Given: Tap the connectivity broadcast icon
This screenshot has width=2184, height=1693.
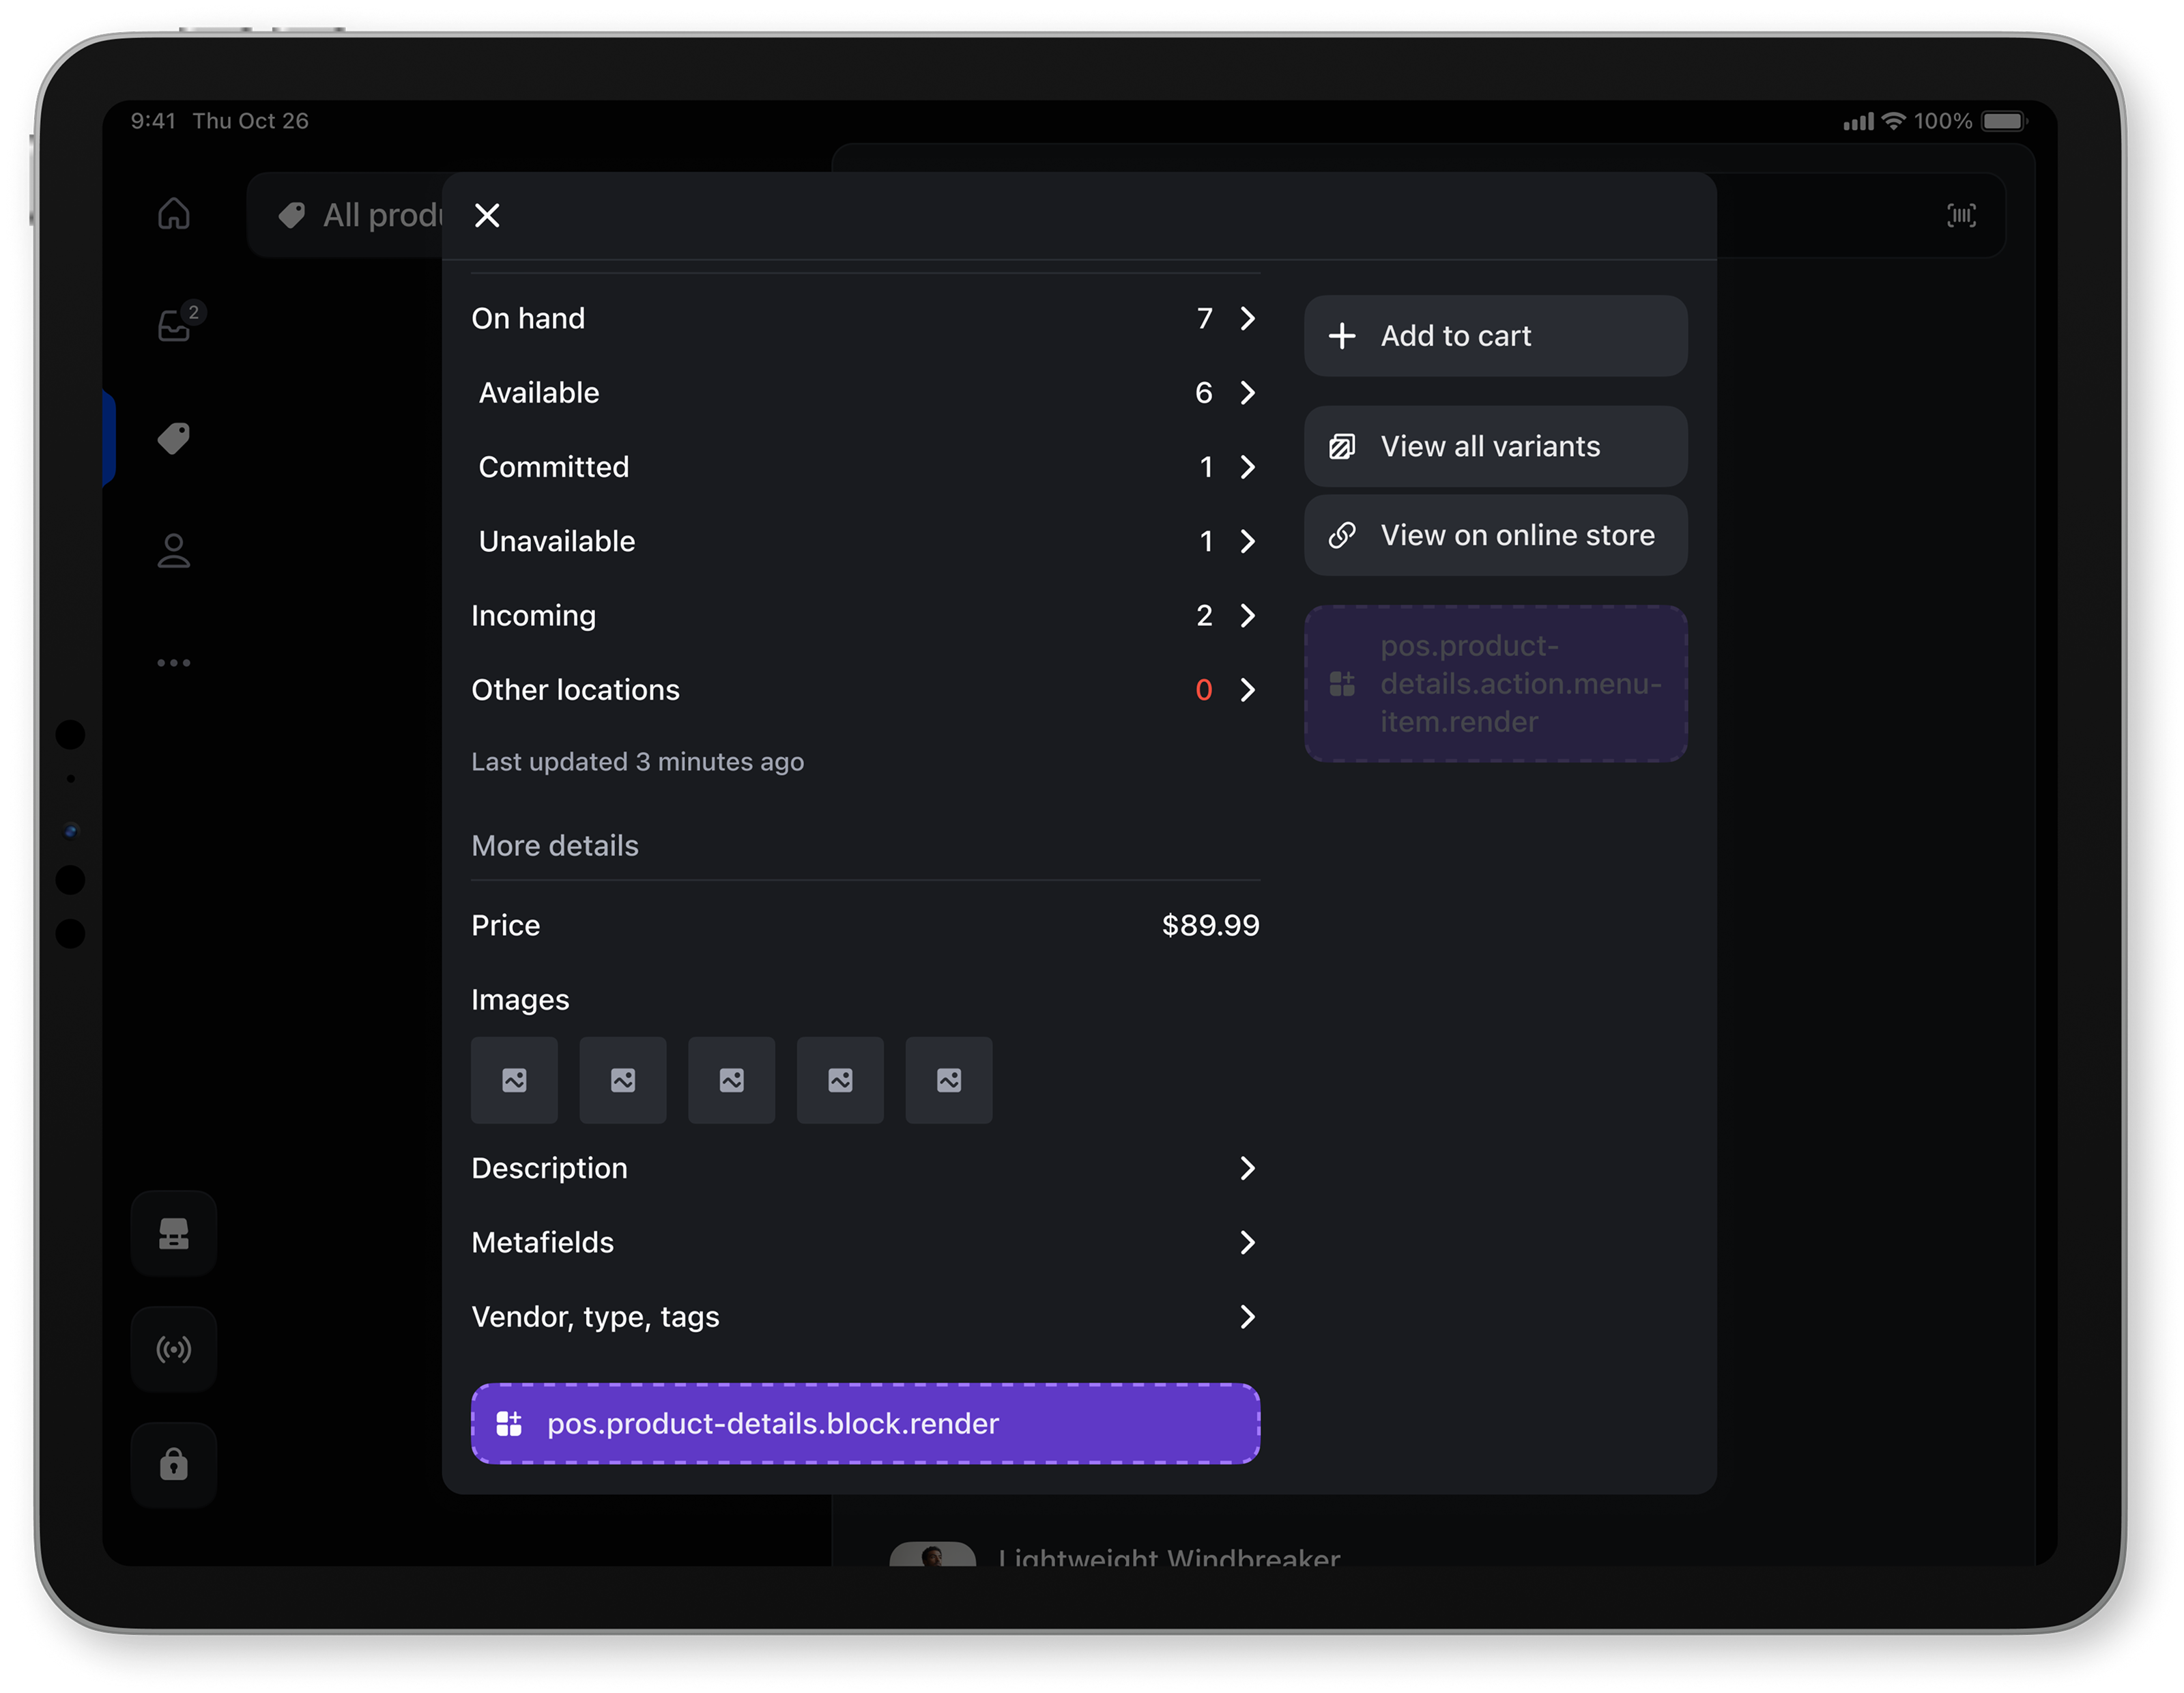Looking at the screenshot, I should [174, 1349].
